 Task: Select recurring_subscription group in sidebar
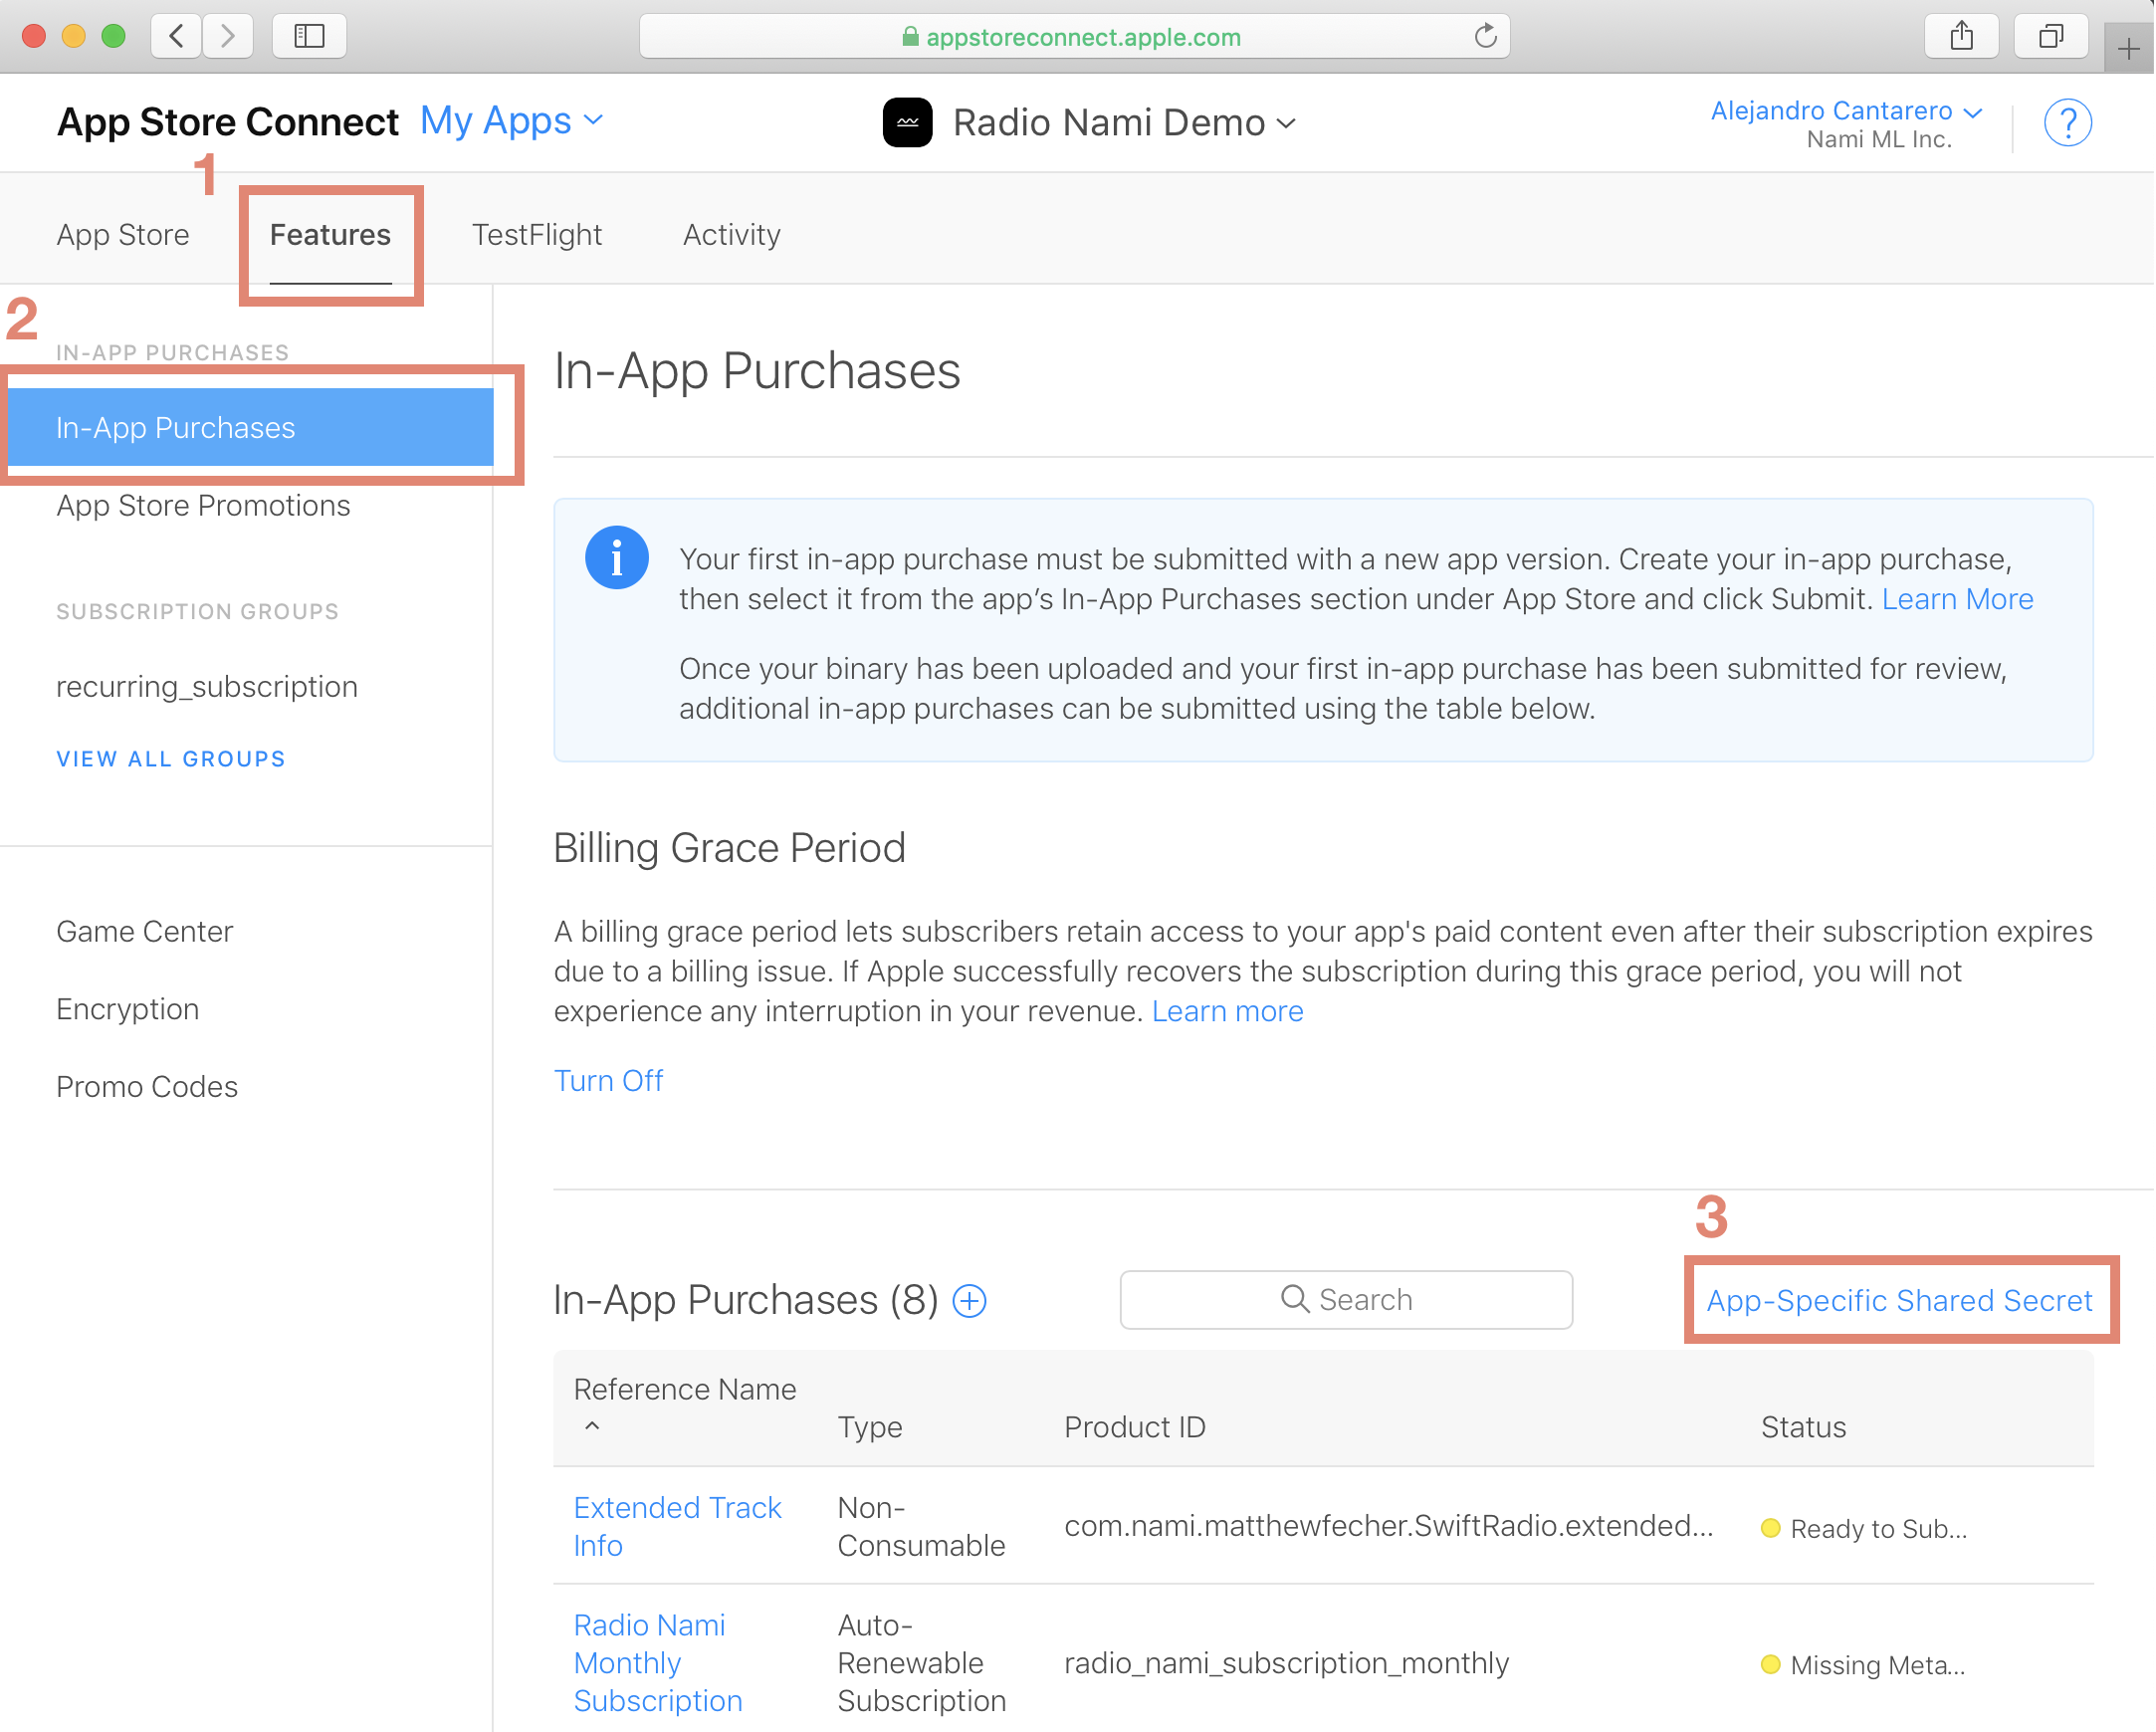(x=207, y=687)
